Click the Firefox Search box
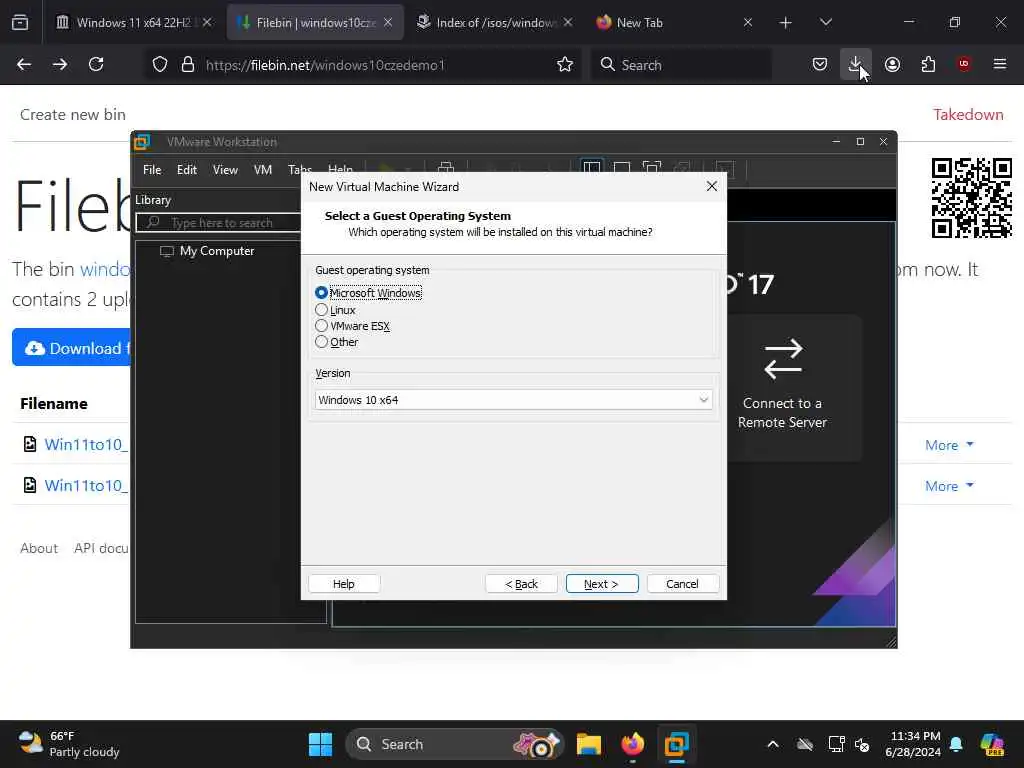Viewport: 1024px width, 768px height. pyautogui.click(x=681, y=64)
